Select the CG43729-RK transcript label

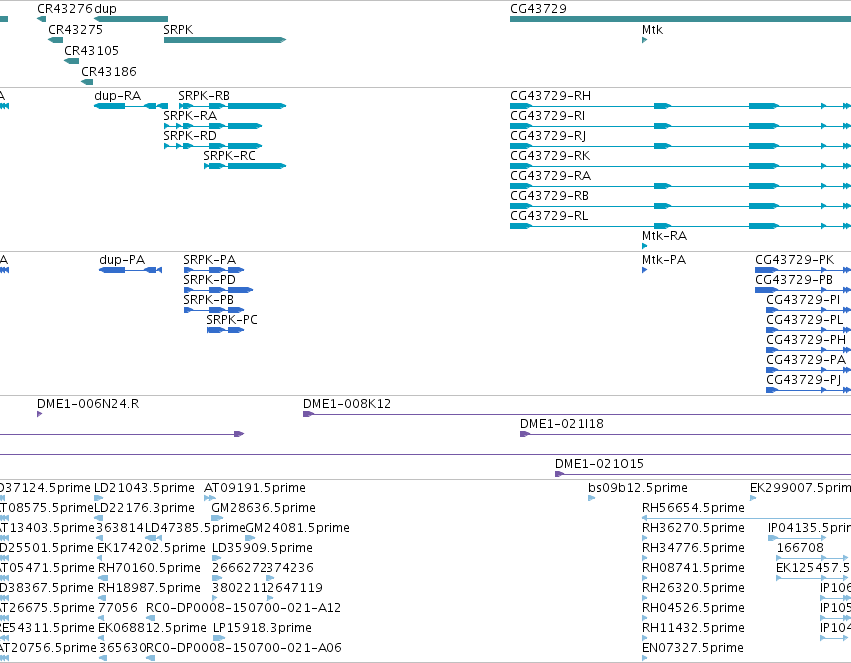tap(550, 156)
